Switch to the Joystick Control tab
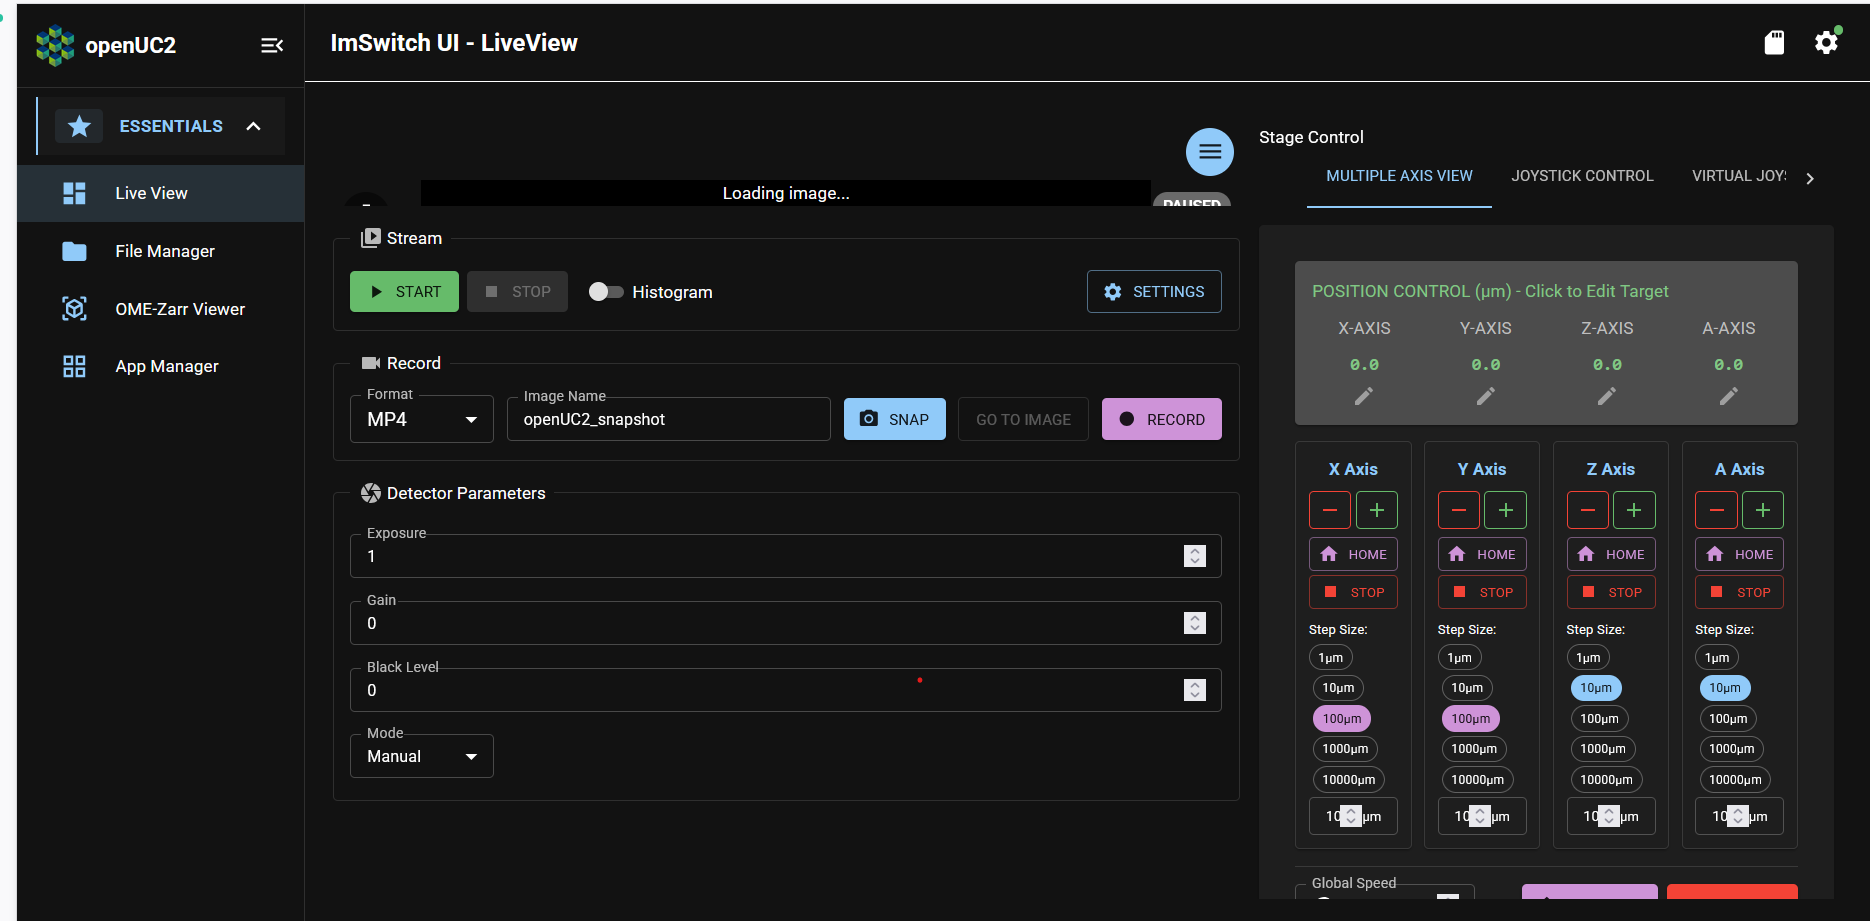 pos(1582,175)
